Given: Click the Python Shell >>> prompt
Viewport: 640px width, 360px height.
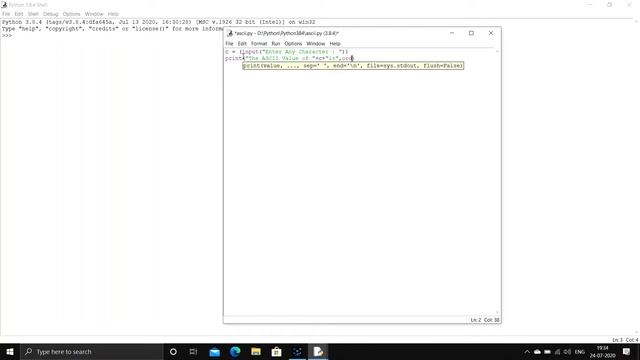Looking at the screenshot, I should [7, 36].
